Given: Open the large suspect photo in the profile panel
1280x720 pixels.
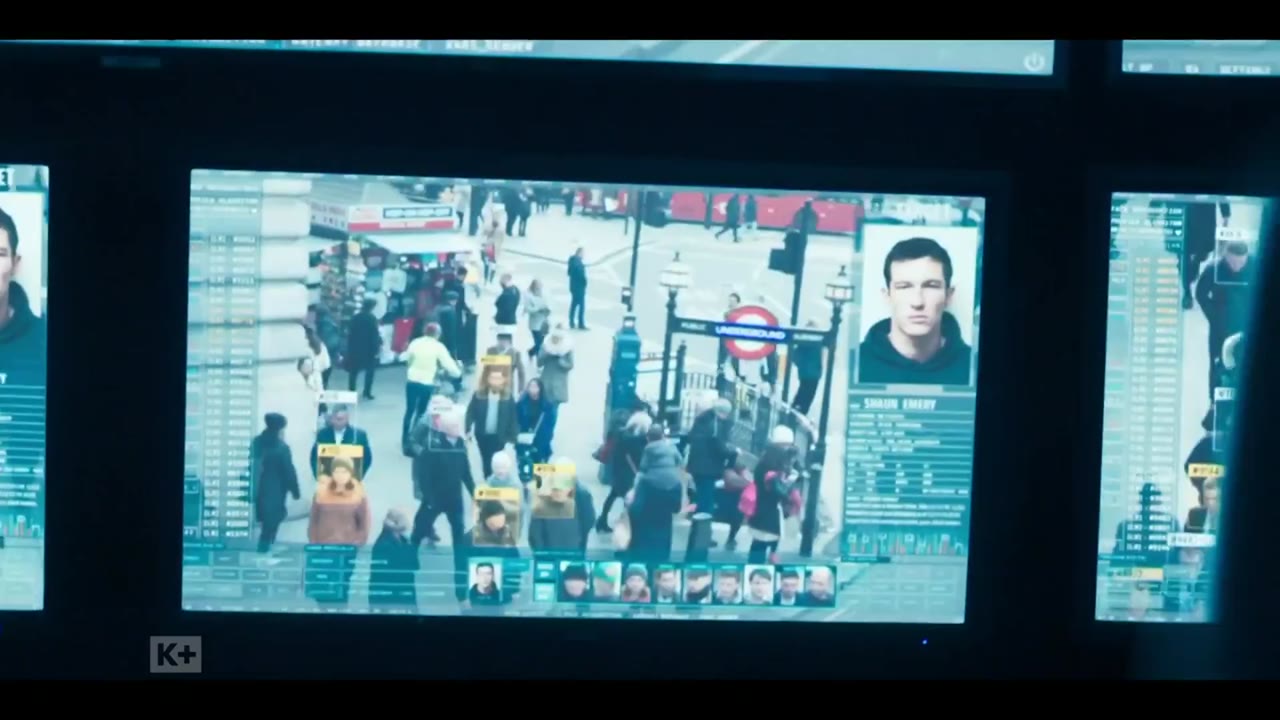Looking at the screenshot, I should pos(916,305).
